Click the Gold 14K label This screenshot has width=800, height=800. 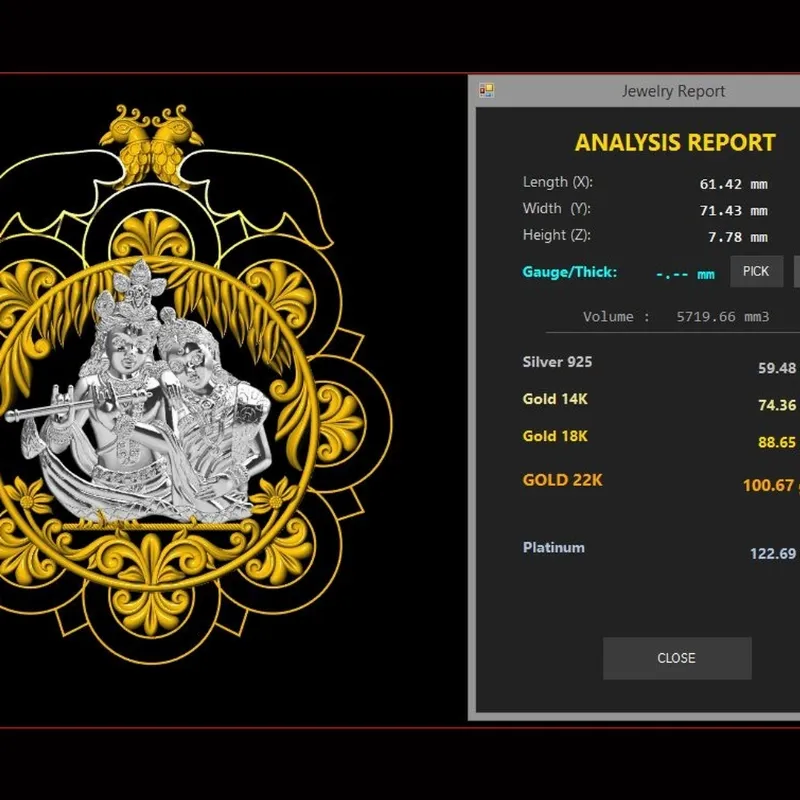(555, 399)
